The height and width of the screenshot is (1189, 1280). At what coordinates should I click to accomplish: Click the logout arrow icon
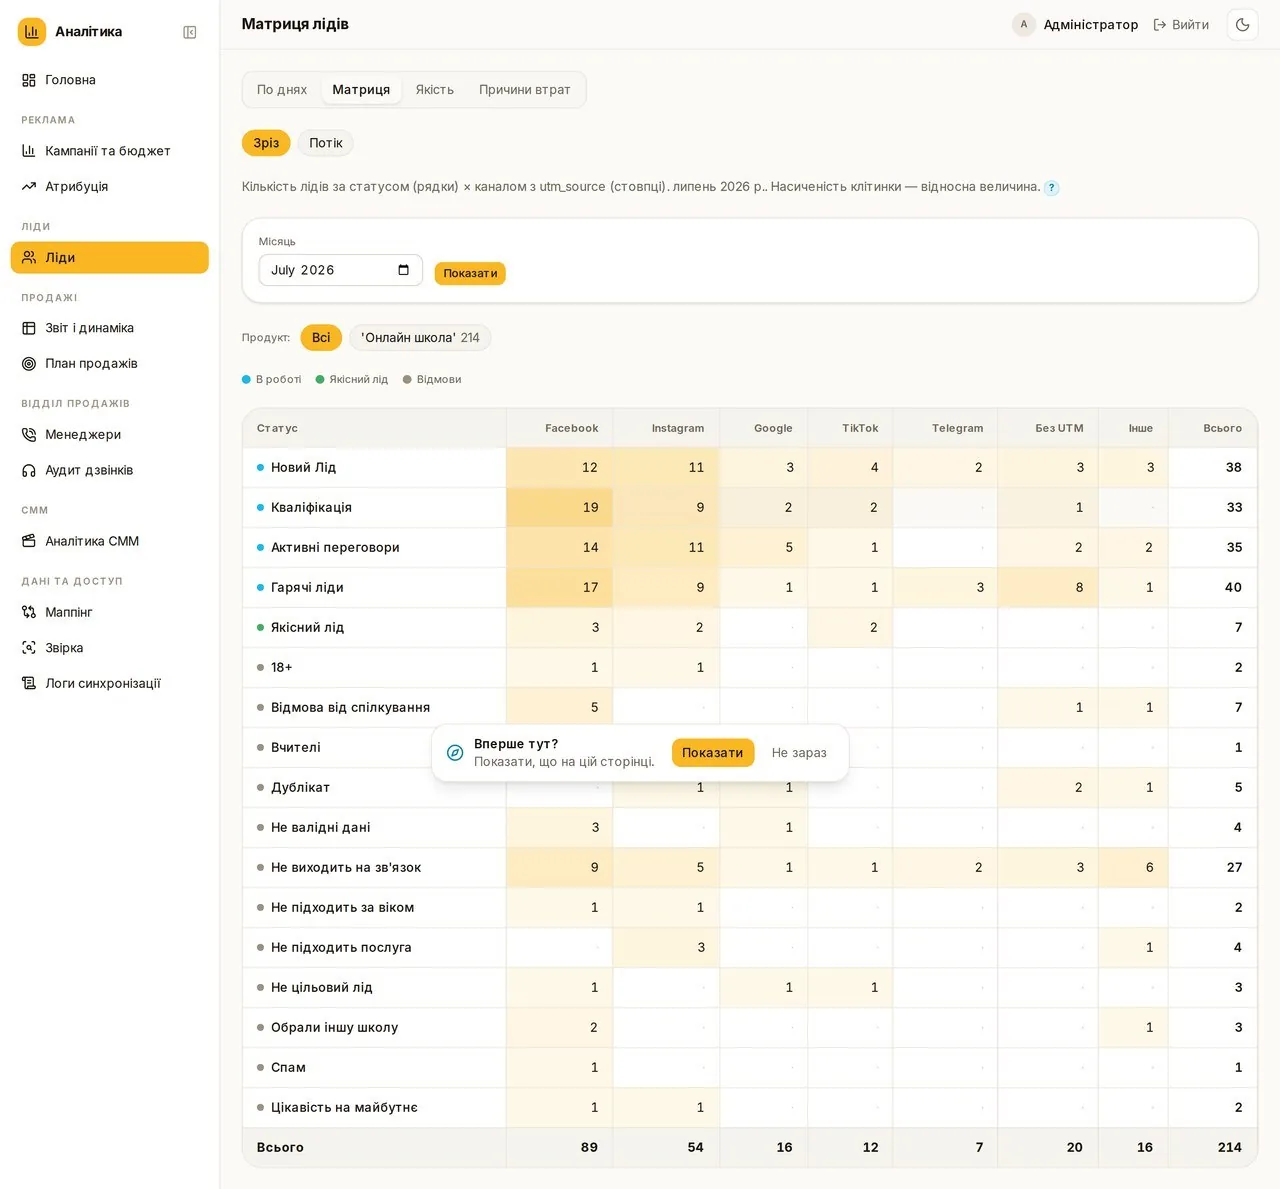click(1160, 24)
